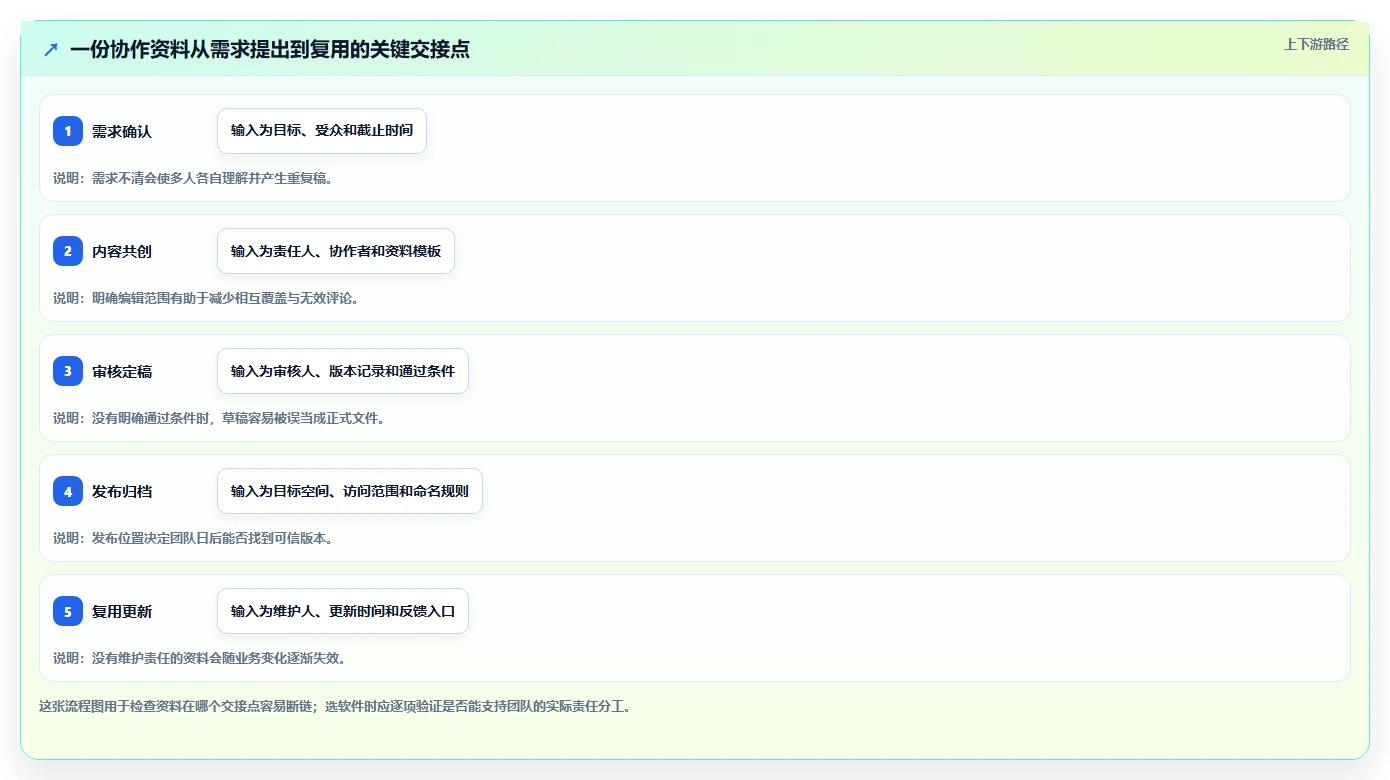
Task: Select step number badge 1
Action: tap(68, 131)
